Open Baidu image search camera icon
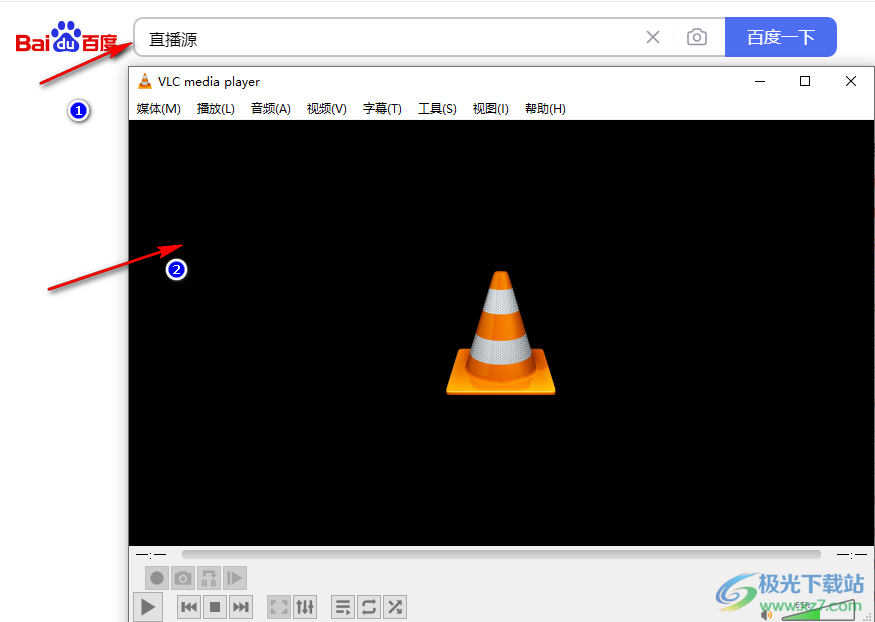 [x=696, y=37]
